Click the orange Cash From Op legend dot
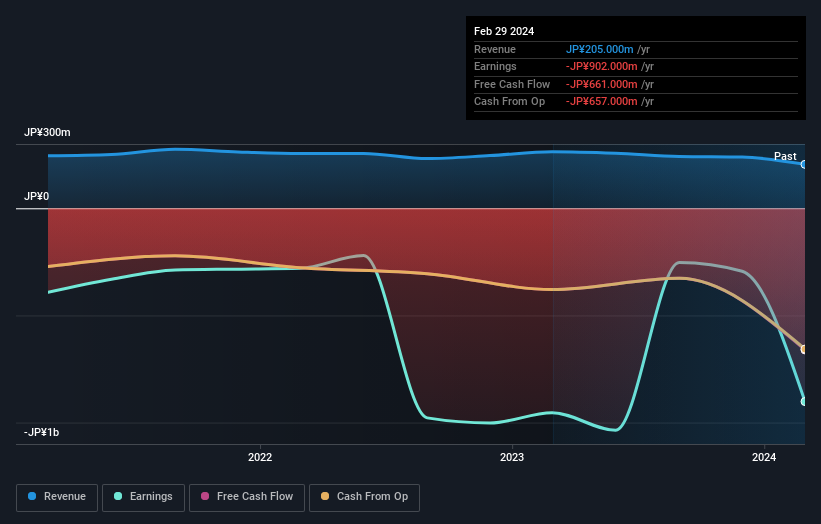The image size is (821, 524). 325,496
